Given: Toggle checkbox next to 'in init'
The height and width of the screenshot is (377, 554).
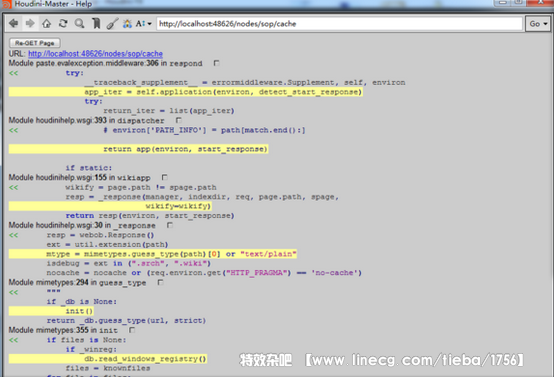Looking at the screenshot, I should click(x=132, y=330).
